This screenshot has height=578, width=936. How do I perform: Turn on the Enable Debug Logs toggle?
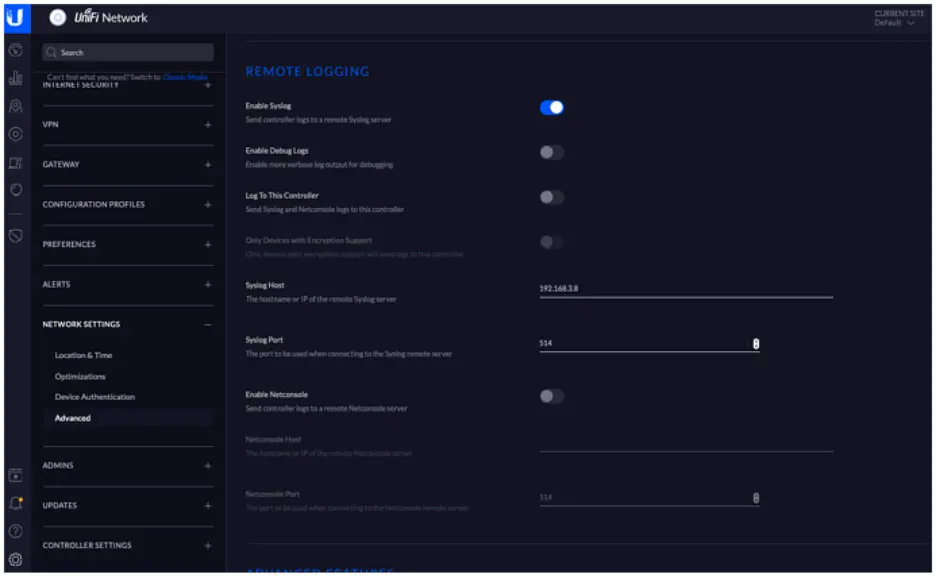pyautogui.click(x=552, y=152)
